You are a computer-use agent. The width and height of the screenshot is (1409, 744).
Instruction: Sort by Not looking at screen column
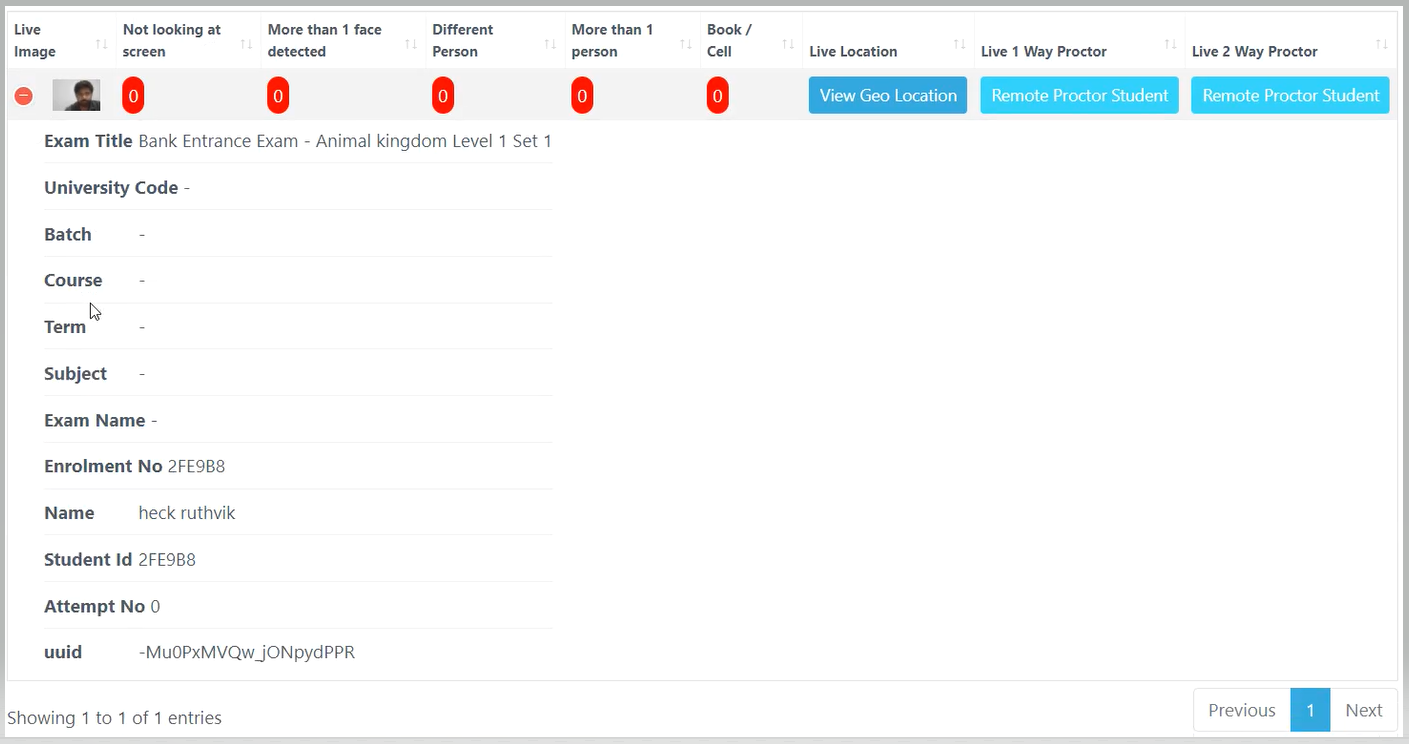pyautogui.click(x=246, y=44)
